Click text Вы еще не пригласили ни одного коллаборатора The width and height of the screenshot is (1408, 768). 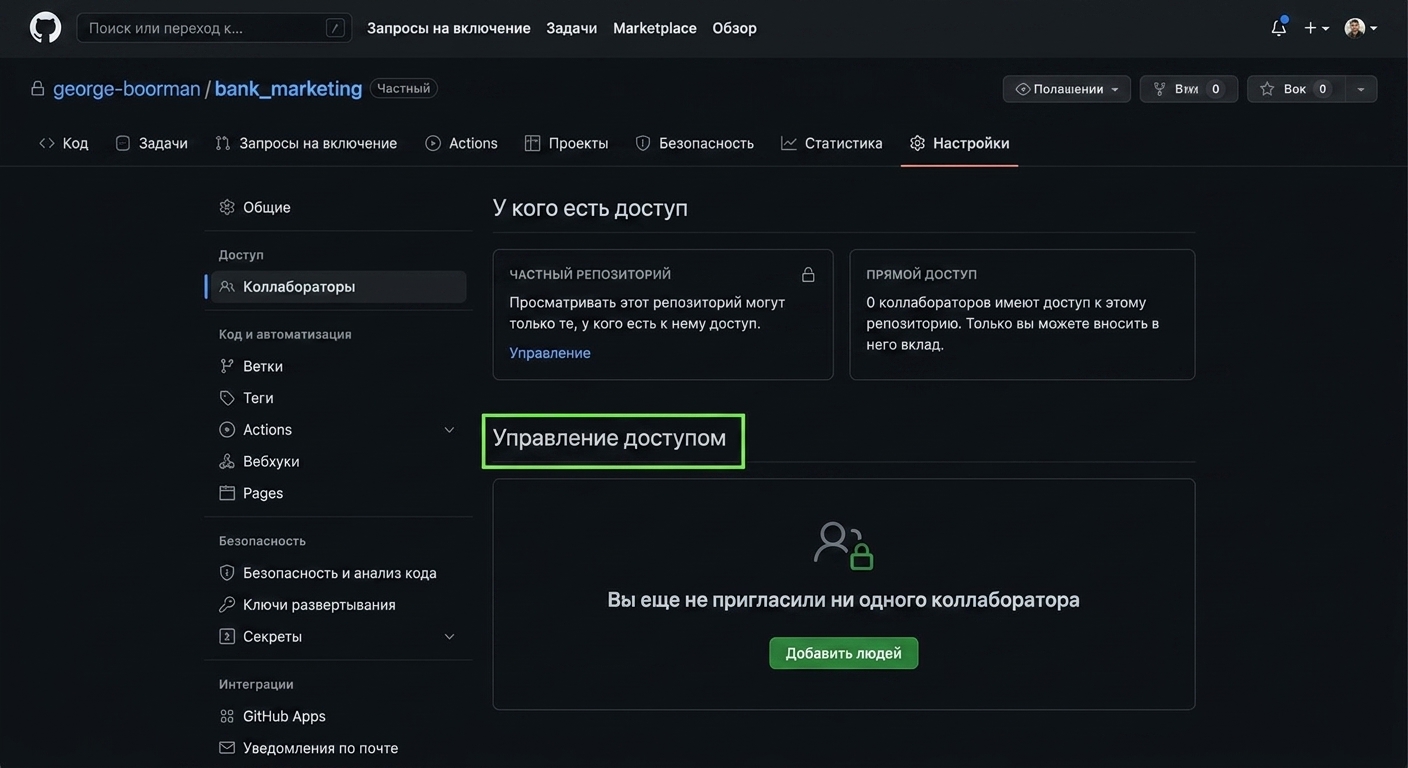coord(844,600)
